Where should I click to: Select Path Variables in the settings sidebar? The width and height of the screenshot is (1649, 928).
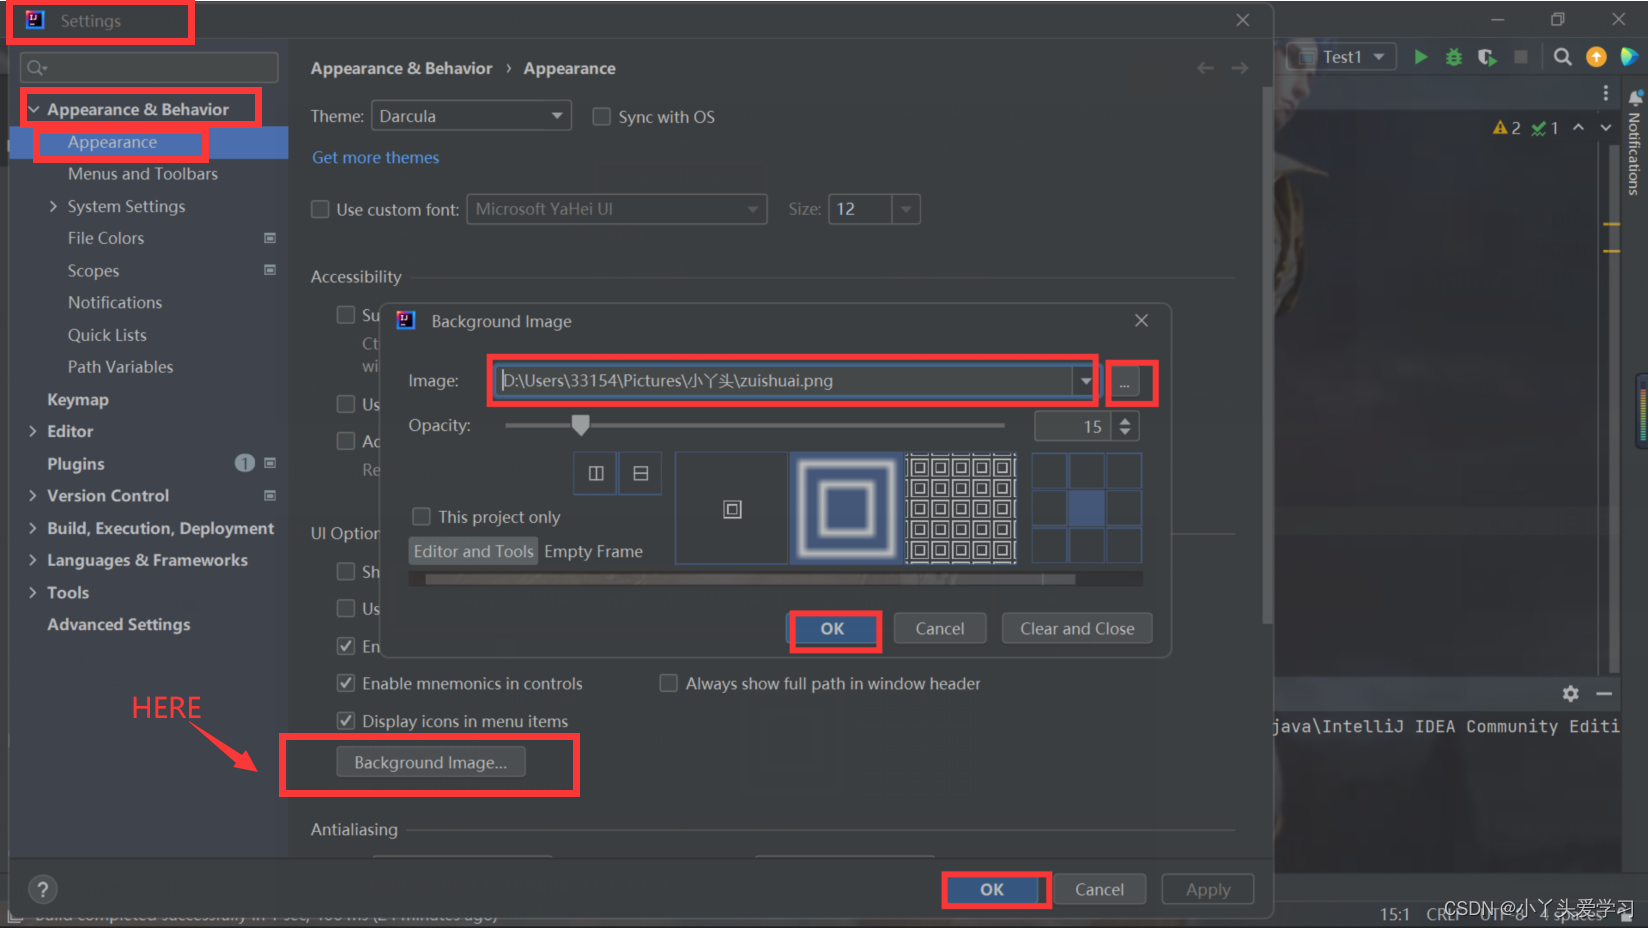click(x=120, y=366)
